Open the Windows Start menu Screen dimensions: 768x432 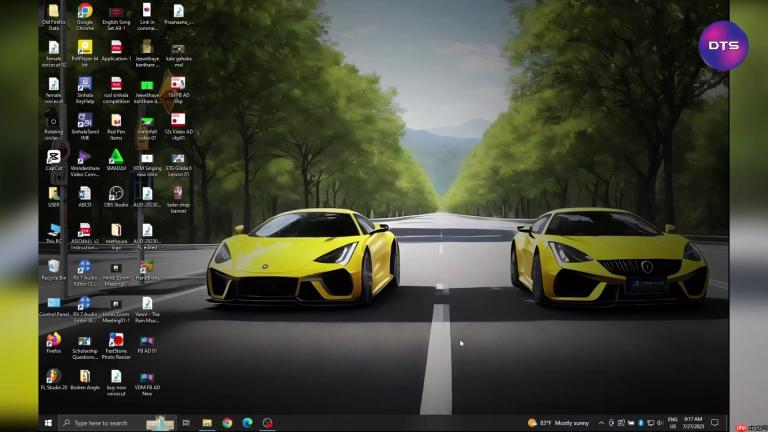(48, 423)
